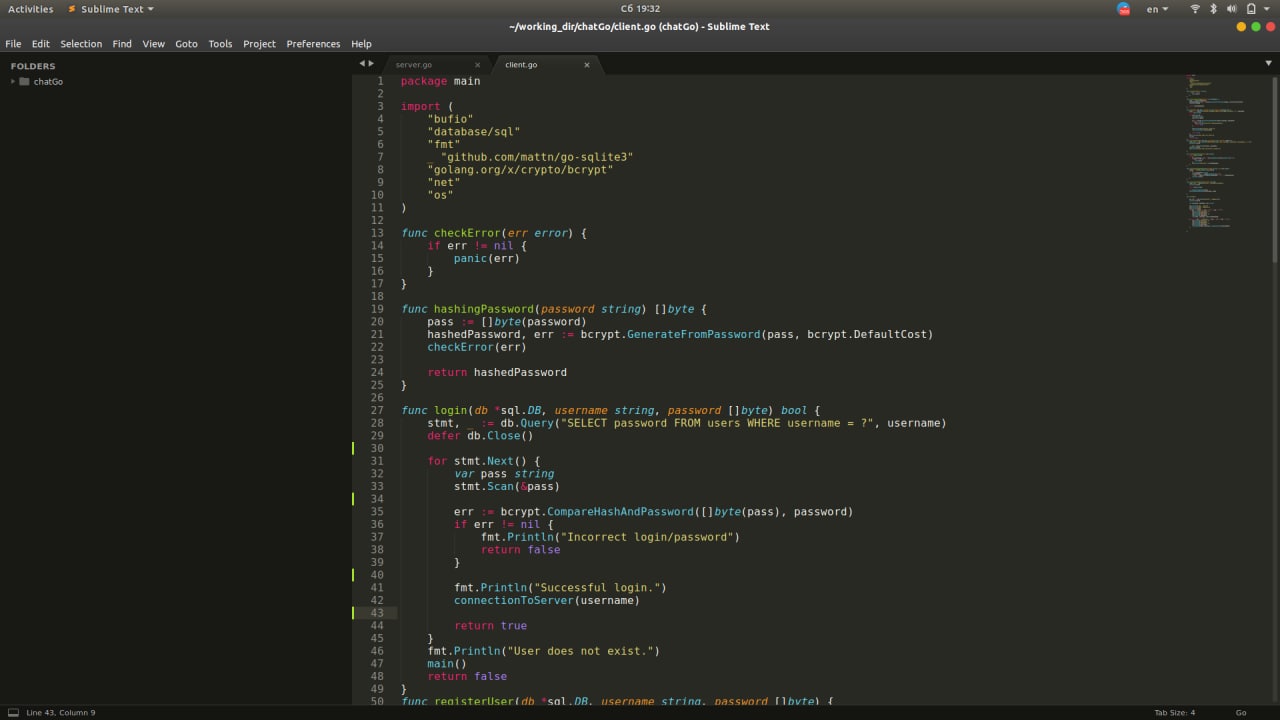Open the Wi-Fi network indicator
The image size is (1280, 720).
pyautogui.click(x=1195, y=9)
